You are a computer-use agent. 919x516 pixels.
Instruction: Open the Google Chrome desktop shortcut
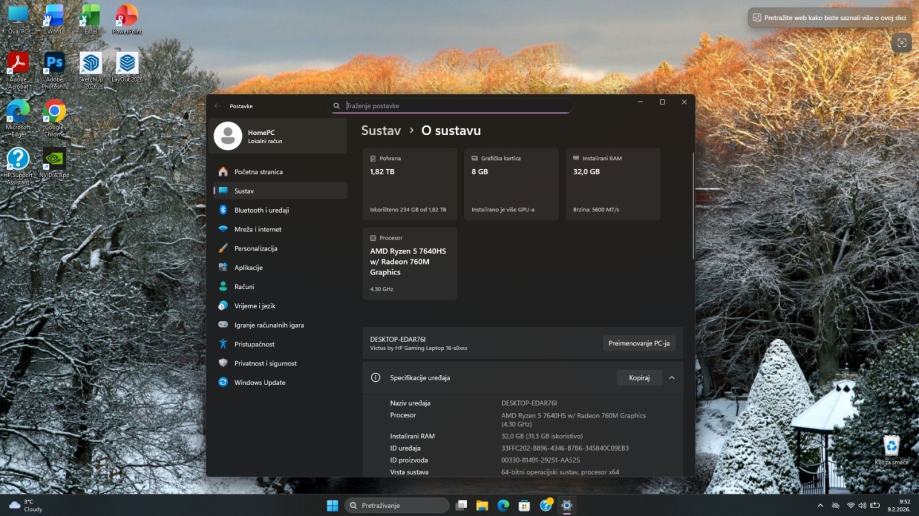[54, 116]
